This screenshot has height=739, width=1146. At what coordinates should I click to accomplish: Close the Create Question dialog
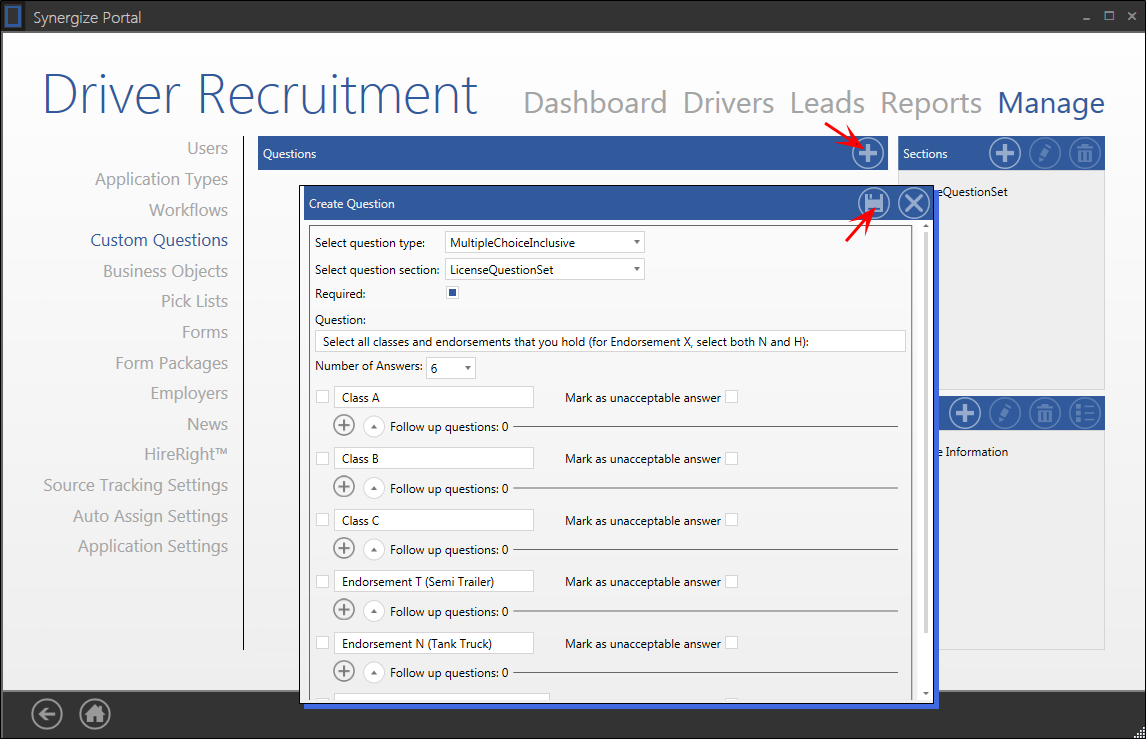(x=913, y=203)
